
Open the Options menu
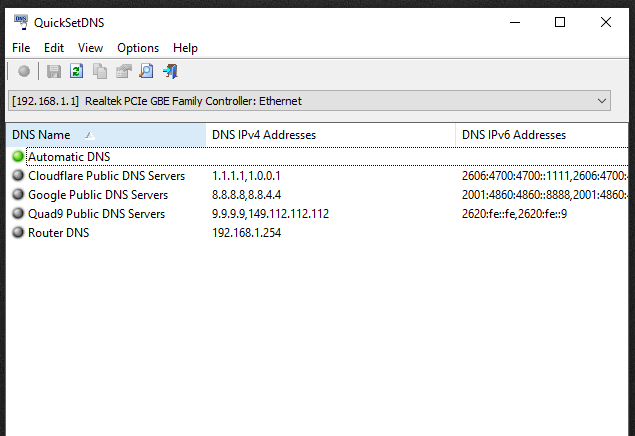pyautogui.click(x=138, y=47)
